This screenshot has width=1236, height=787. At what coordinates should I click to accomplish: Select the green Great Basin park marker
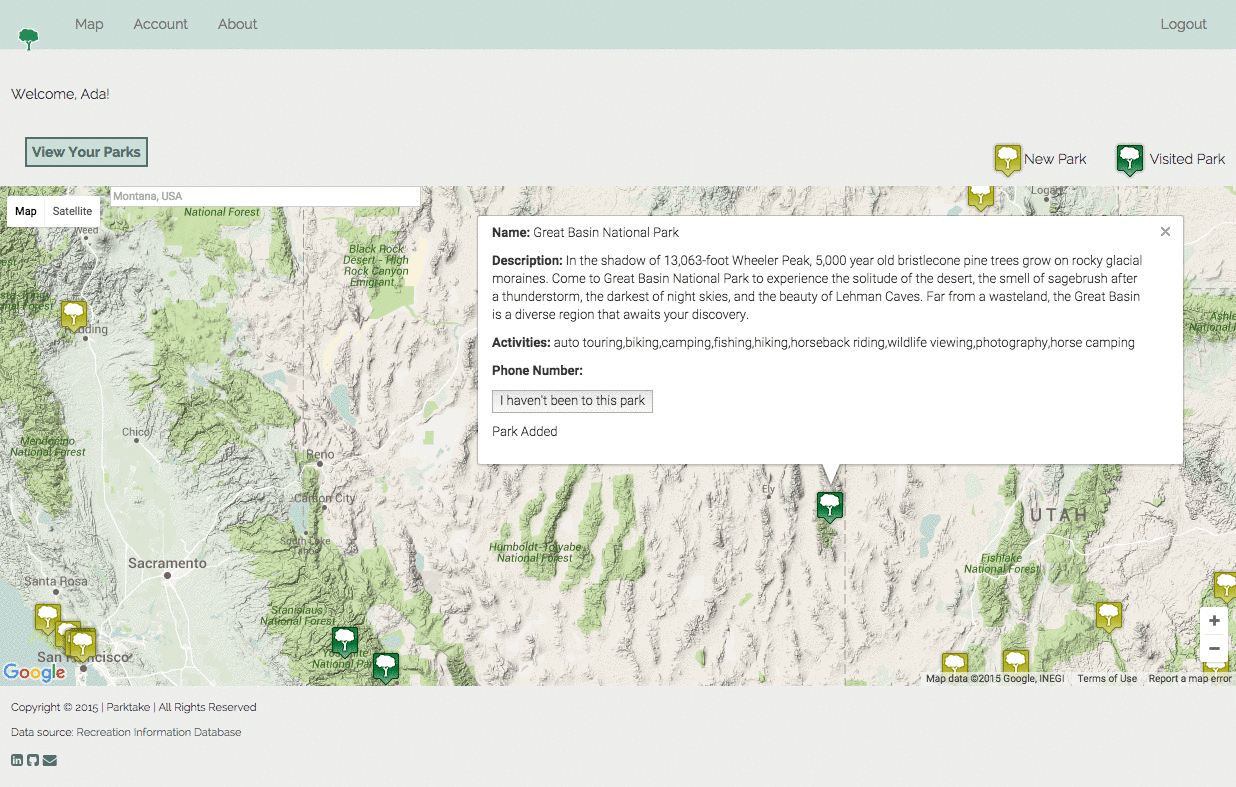click(x=830, y=506)
